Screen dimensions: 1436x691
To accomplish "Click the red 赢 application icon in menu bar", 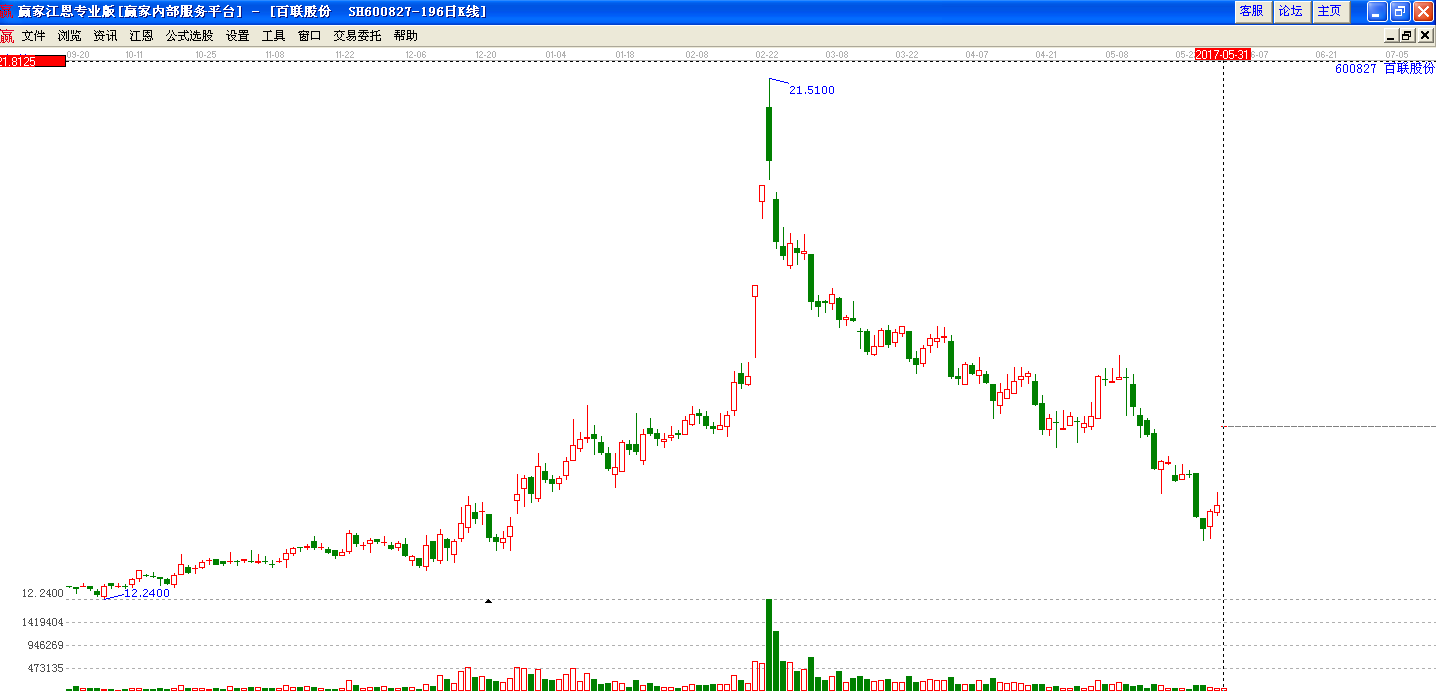I will (7, 36).
